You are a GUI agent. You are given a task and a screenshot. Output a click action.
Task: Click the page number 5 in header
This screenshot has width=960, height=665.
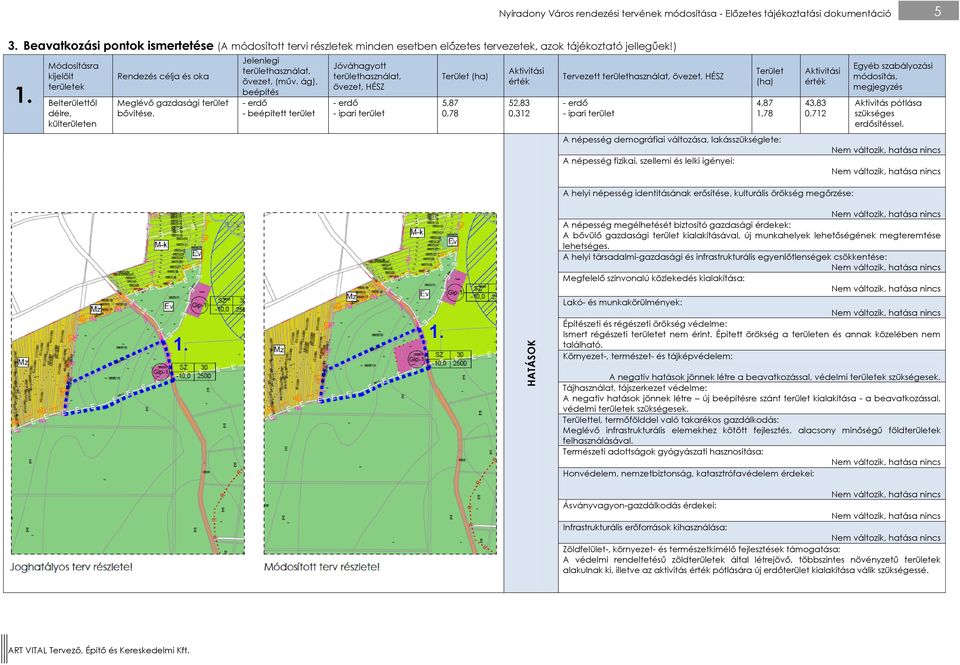point(937,11)
